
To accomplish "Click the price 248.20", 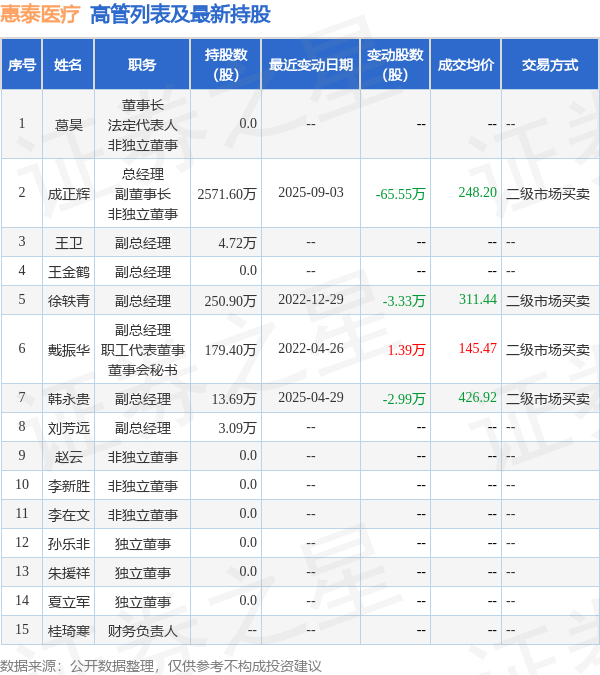I will tap(477, 192).
